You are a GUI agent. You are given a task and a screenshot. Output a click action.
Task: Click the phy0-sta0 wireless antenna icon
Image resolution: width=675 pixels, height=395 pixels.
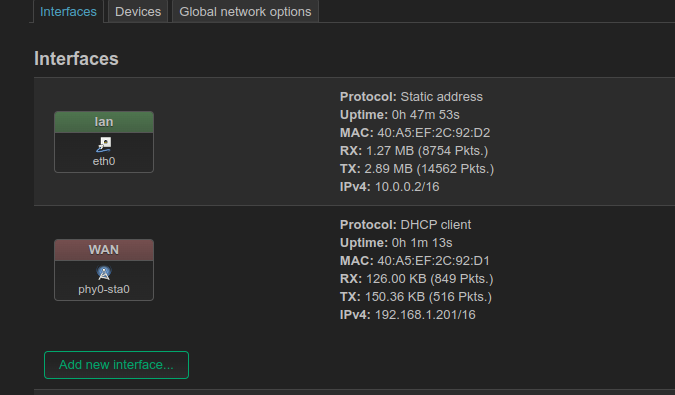[x=104, y=272]
